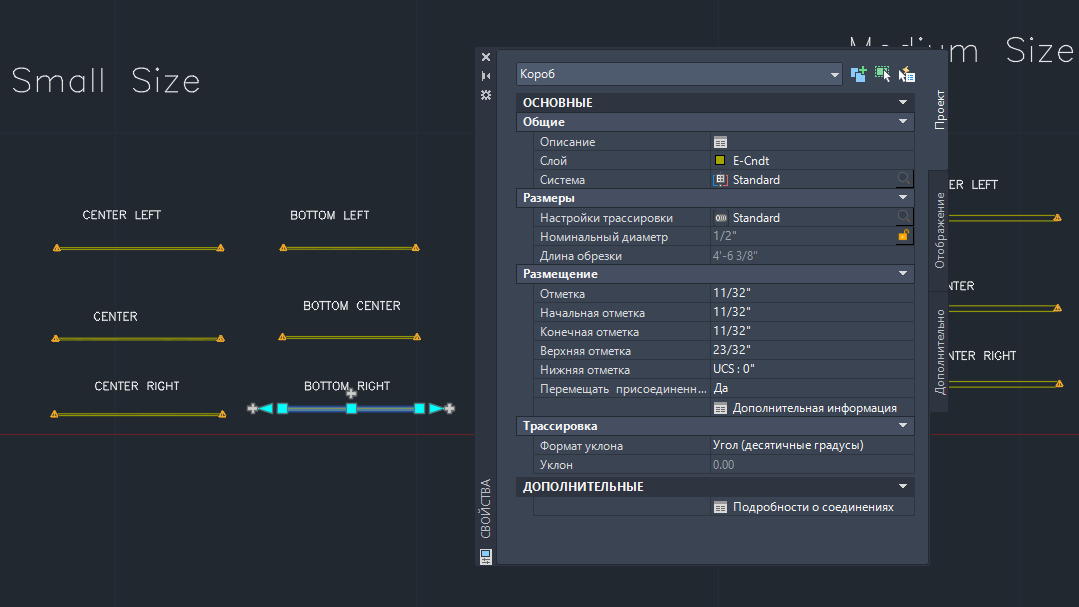
Task: Switch to the Отображение tab
Action: point(939,231)
